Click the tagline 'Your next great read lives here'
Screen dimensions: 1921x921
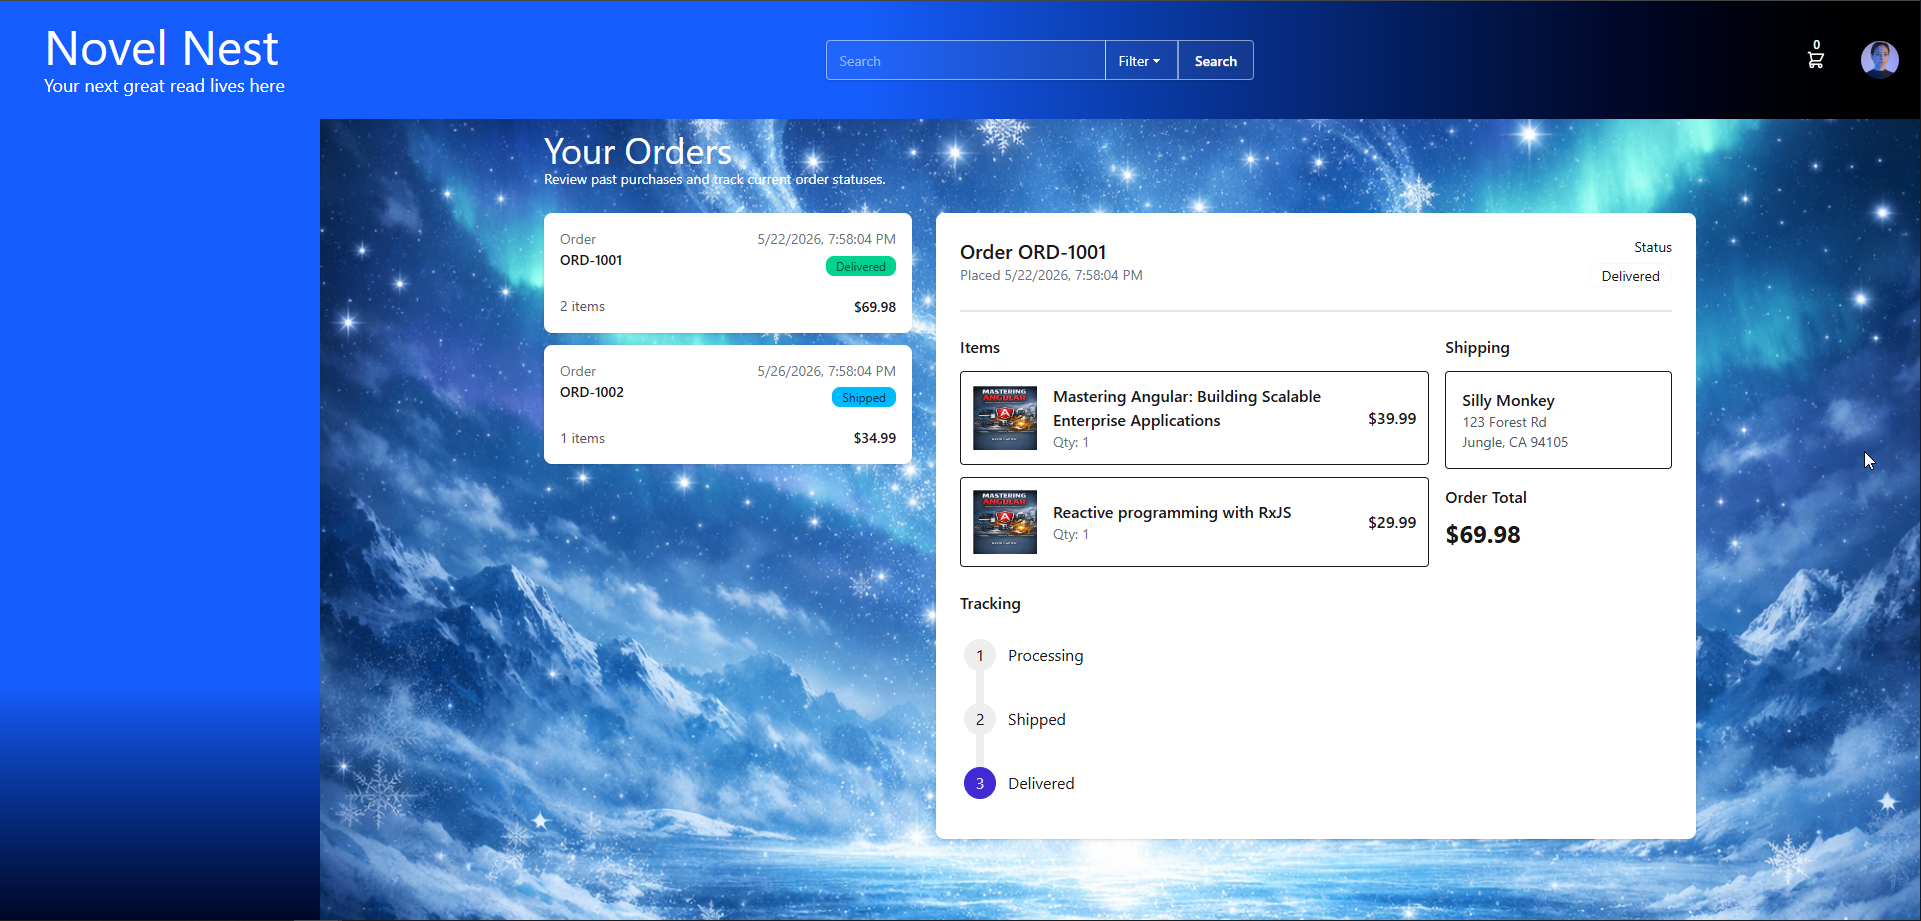tap(164, 86)
